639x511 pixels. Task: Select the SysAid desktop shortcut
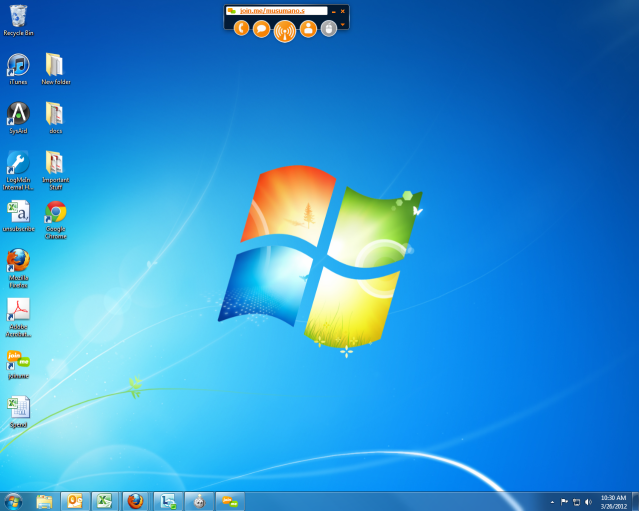tap(18, 118)
